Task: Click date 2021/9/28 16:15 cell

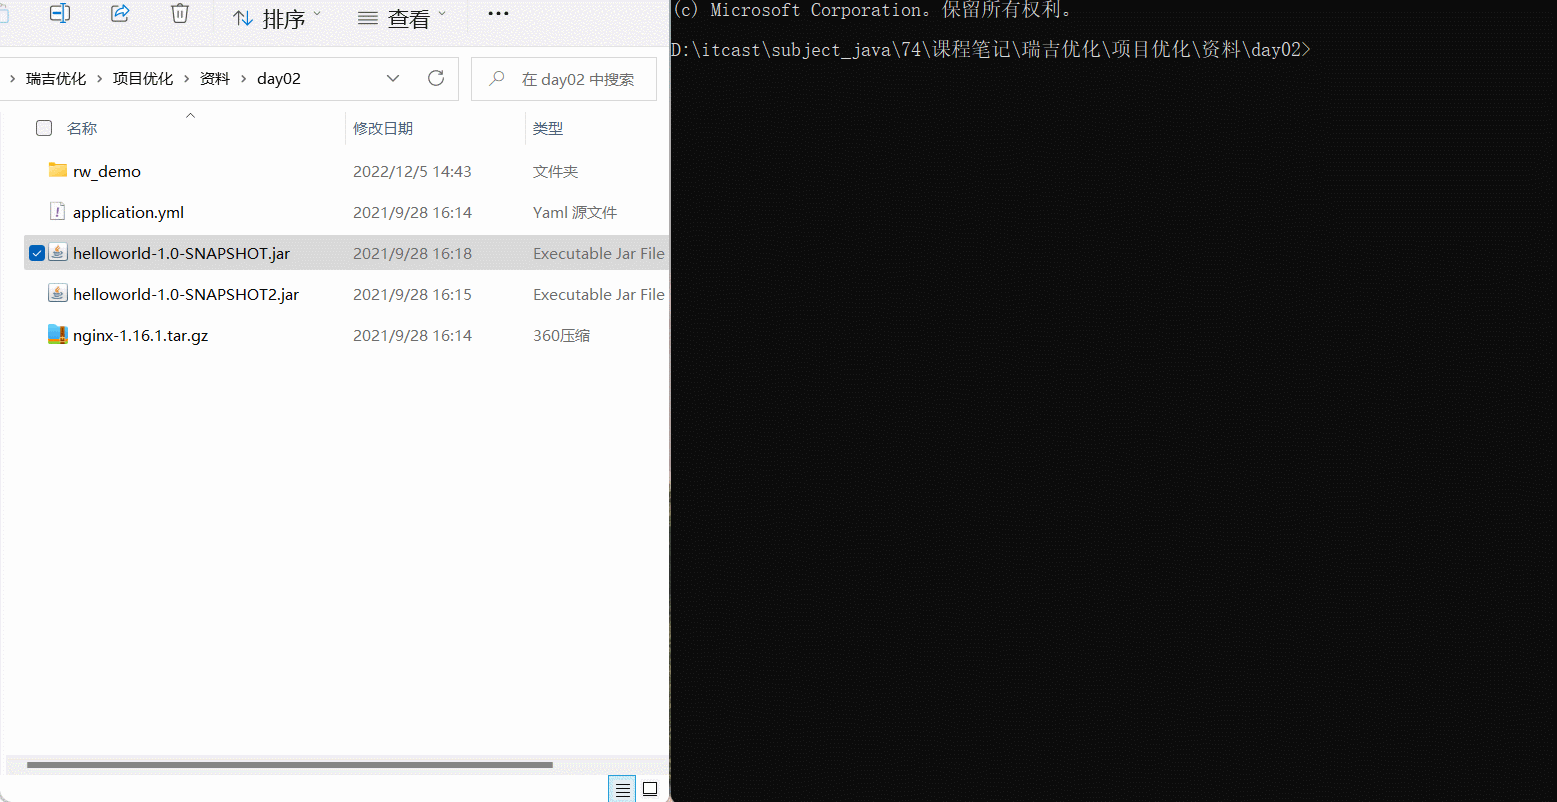Action: pyautogui.click(x=412, y=294)
